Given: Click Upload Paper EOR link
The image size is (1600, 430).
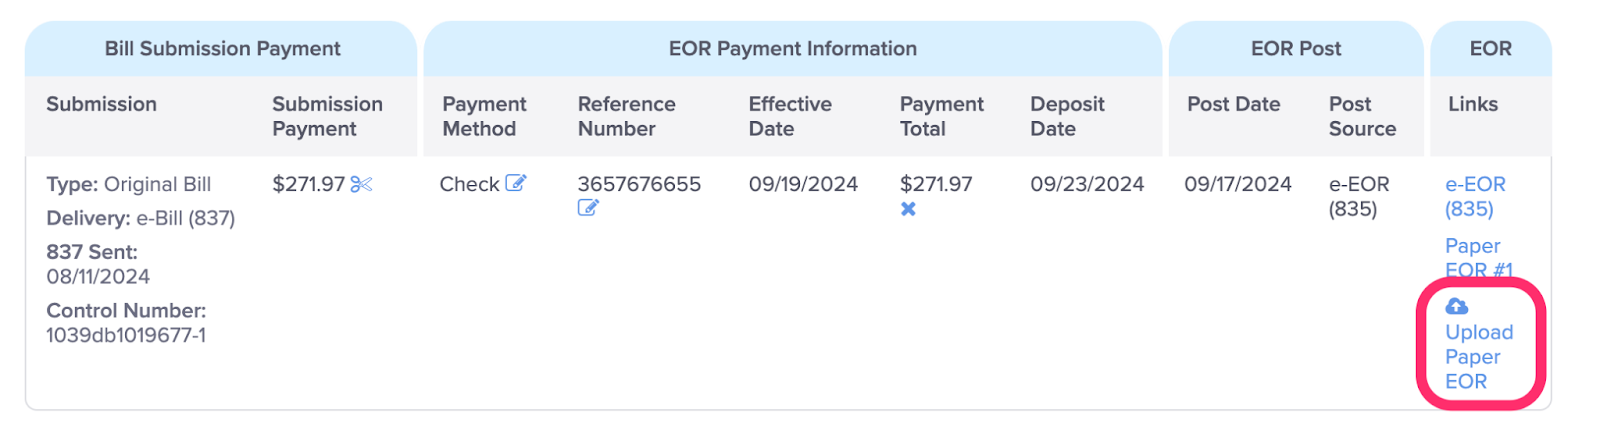Looking at the screenshot, I should [1479, 356].
